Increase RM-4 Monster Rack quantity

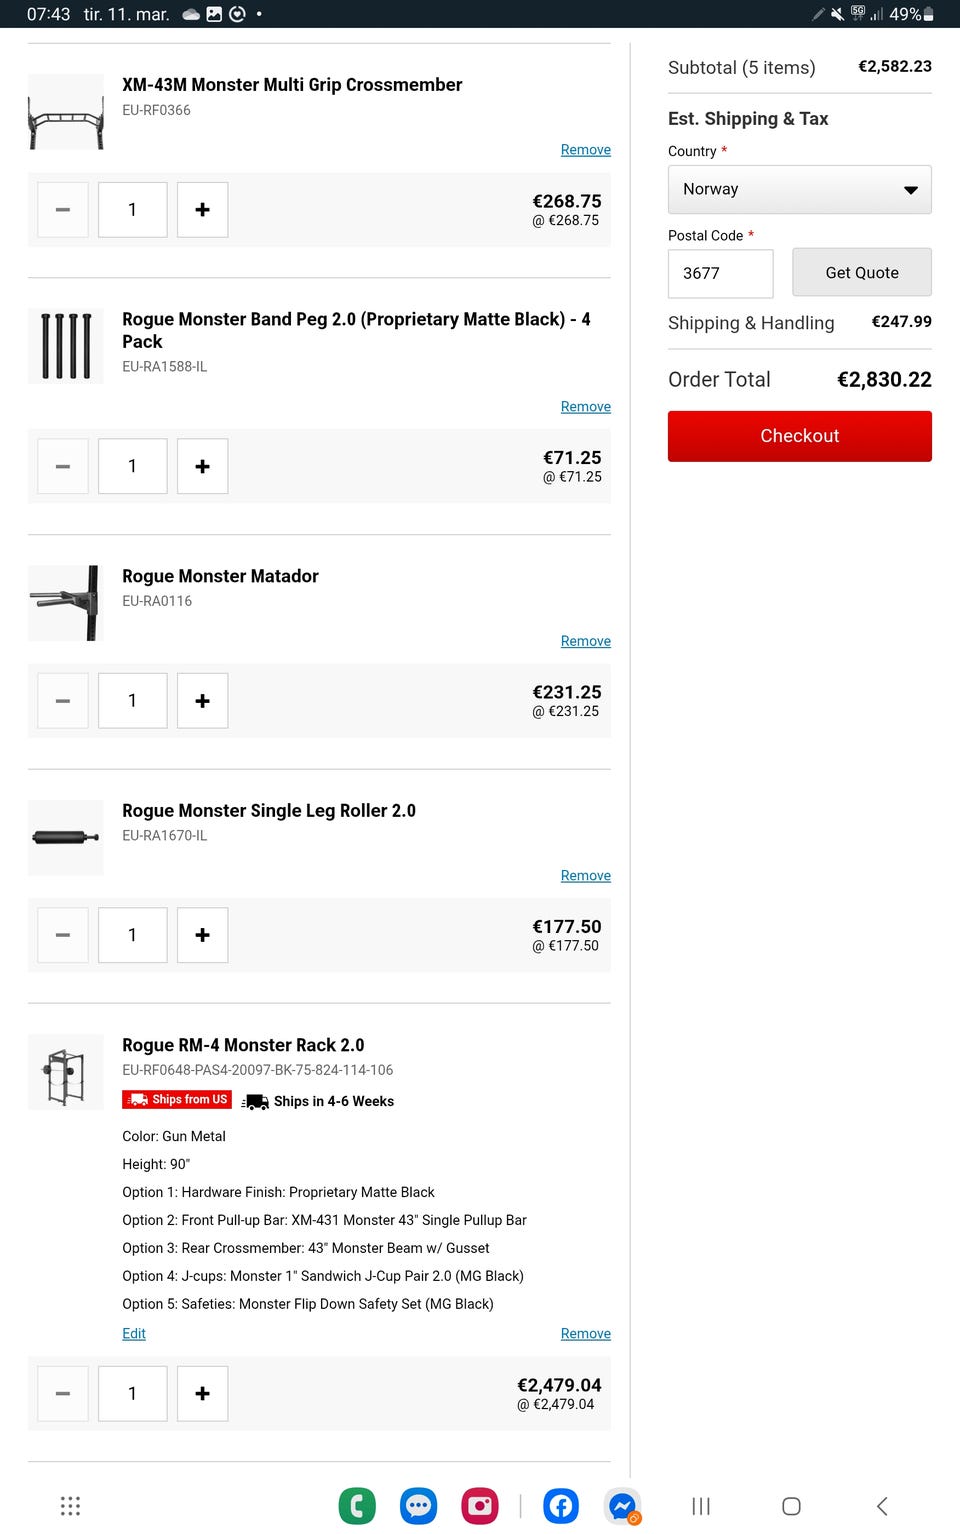coord(202,1393)
